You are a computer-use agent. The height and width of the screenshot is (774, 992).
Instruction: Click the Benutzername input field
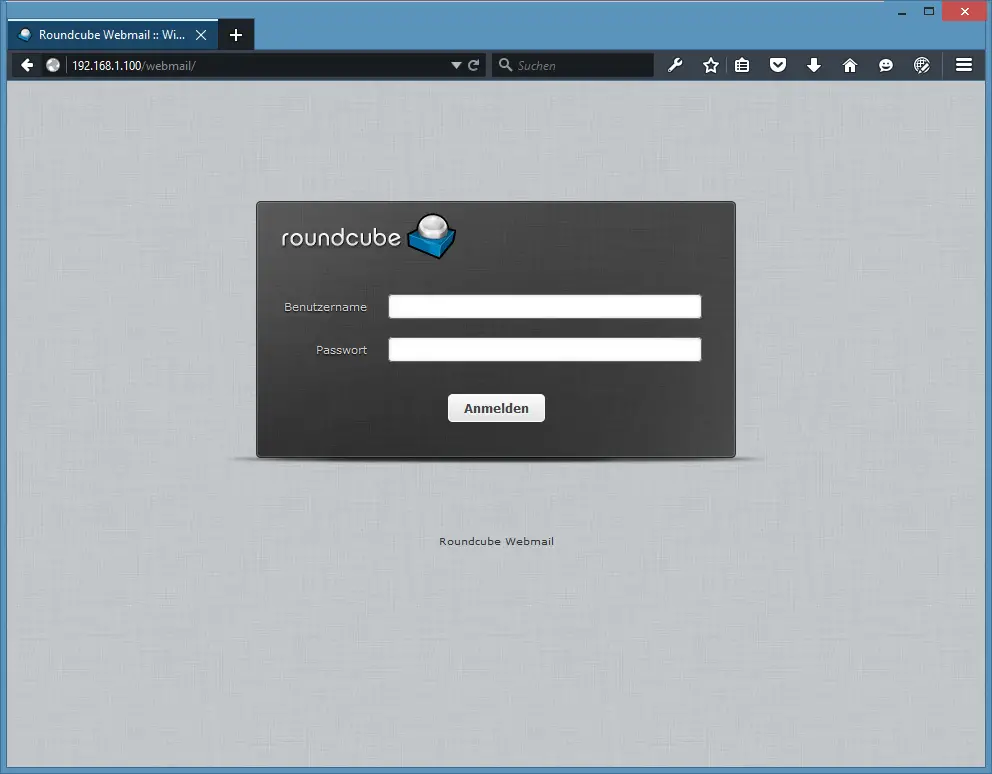[544, 307]
